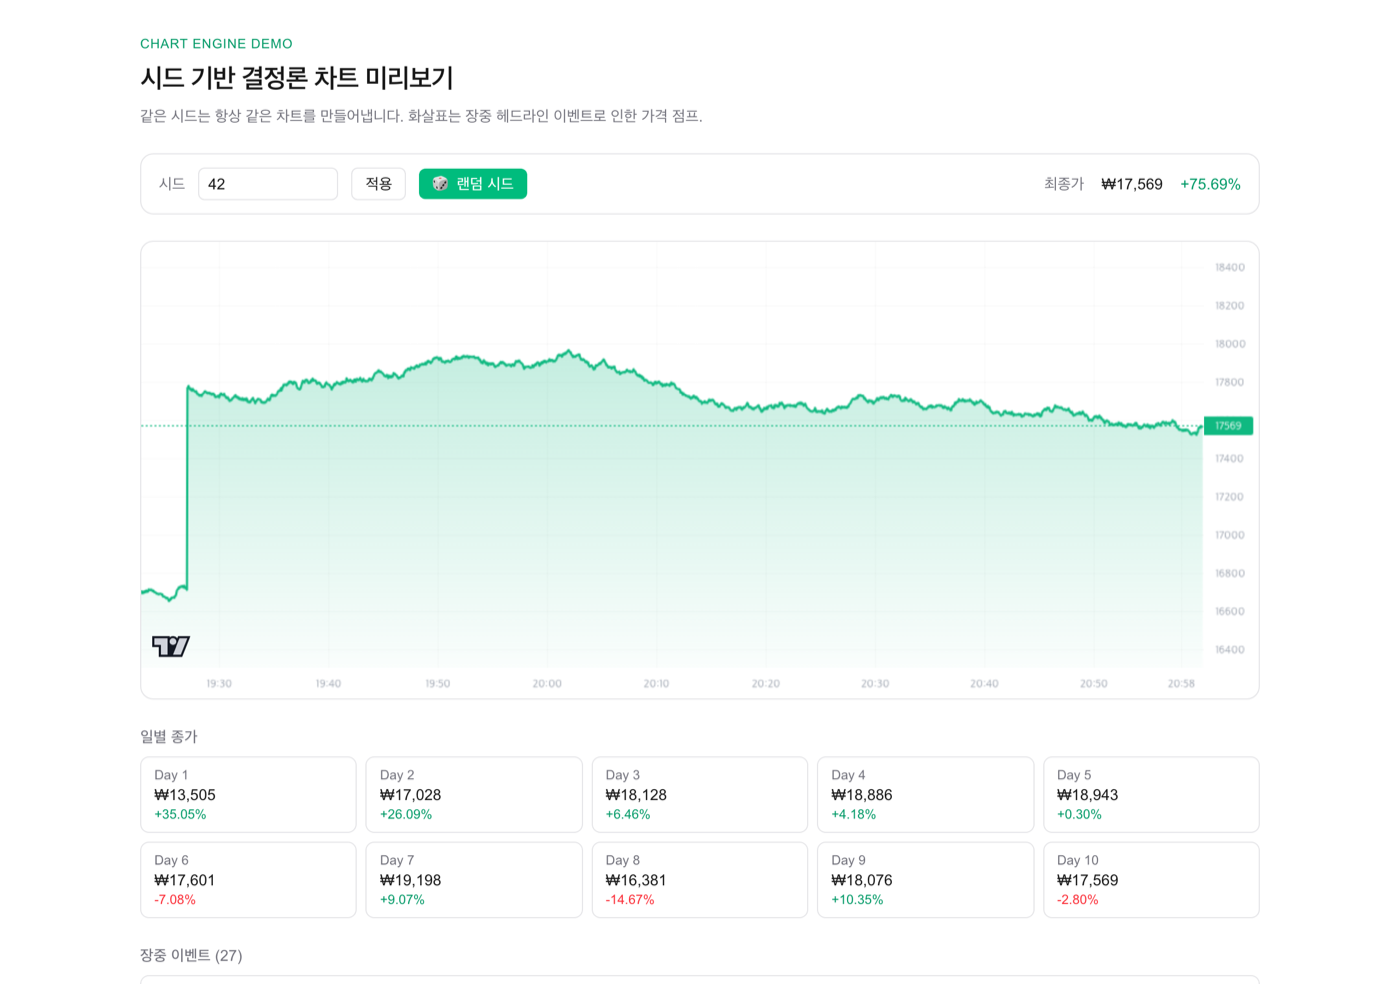
Task: Select the Day 6 card ₩17,601
Action: (x=248, y=880)
